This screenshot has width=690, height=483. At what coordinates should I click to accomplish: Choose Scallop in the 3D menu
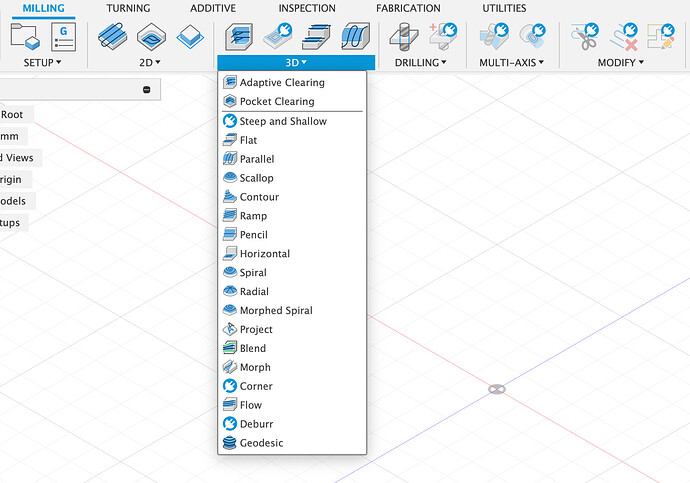292,178
